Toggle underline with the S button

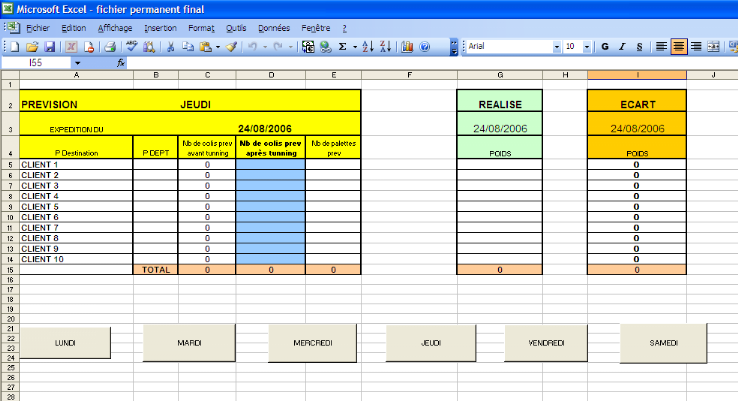pos(639,47)
